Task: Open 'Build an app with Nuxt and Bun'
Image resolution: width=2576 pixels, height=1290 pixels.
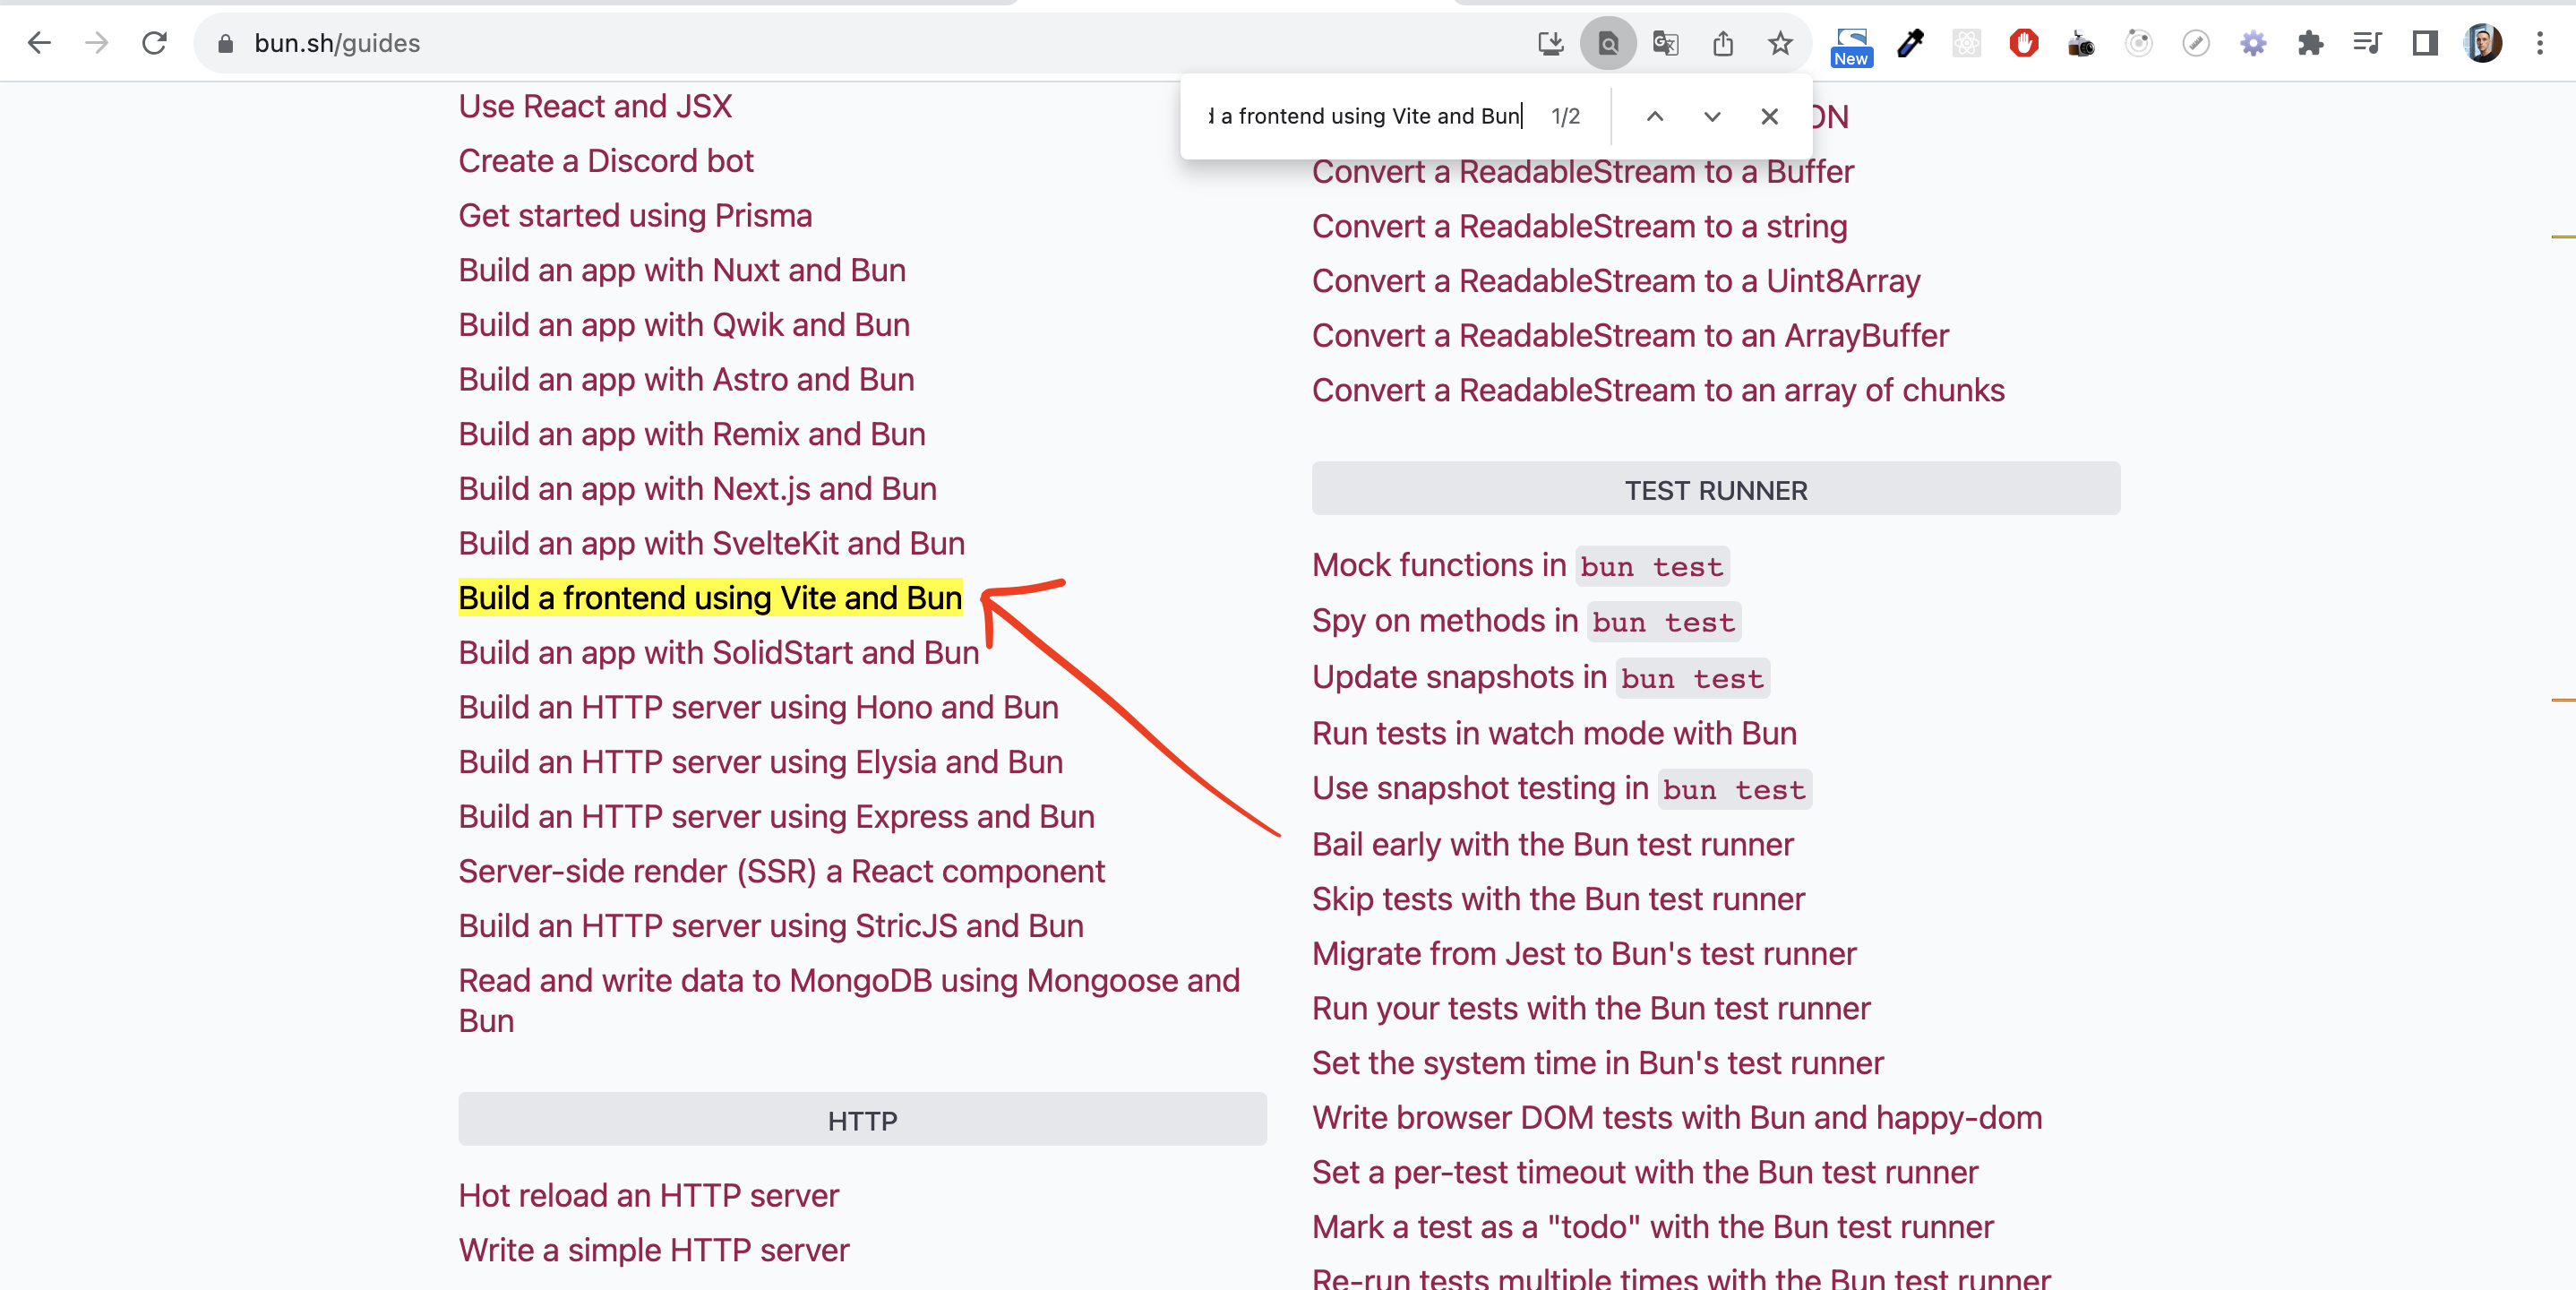Action: pyautogui.click(x=682, y=270)
